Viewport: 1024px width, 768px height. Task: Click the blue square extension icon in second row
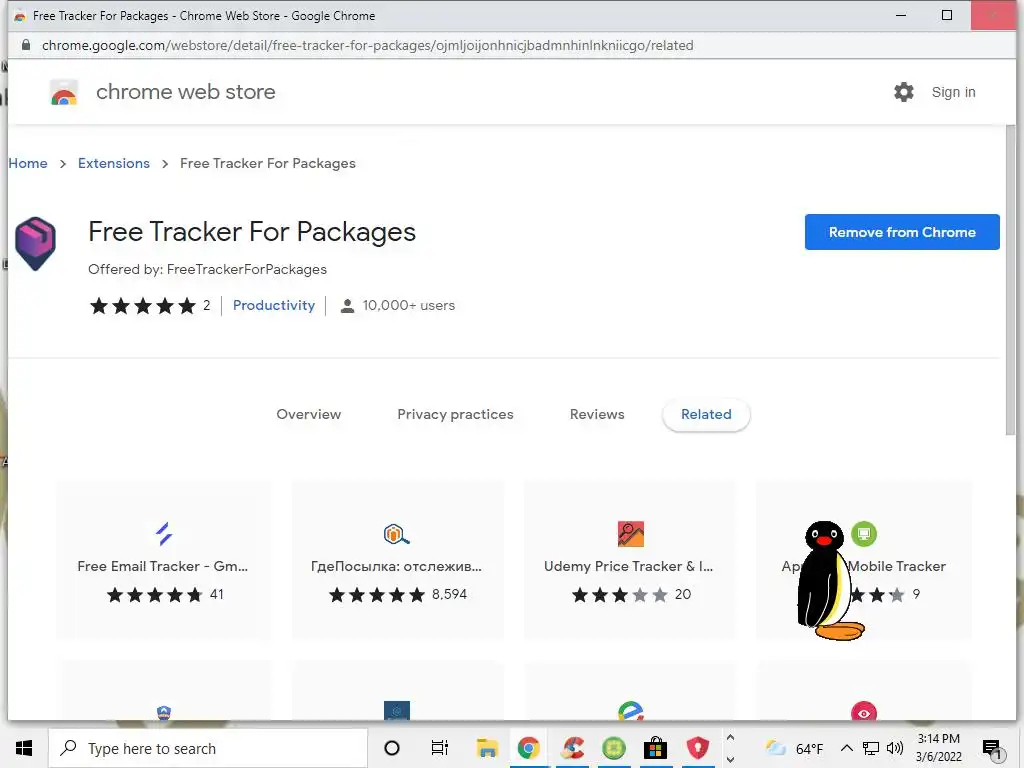[x=396, y=711]
